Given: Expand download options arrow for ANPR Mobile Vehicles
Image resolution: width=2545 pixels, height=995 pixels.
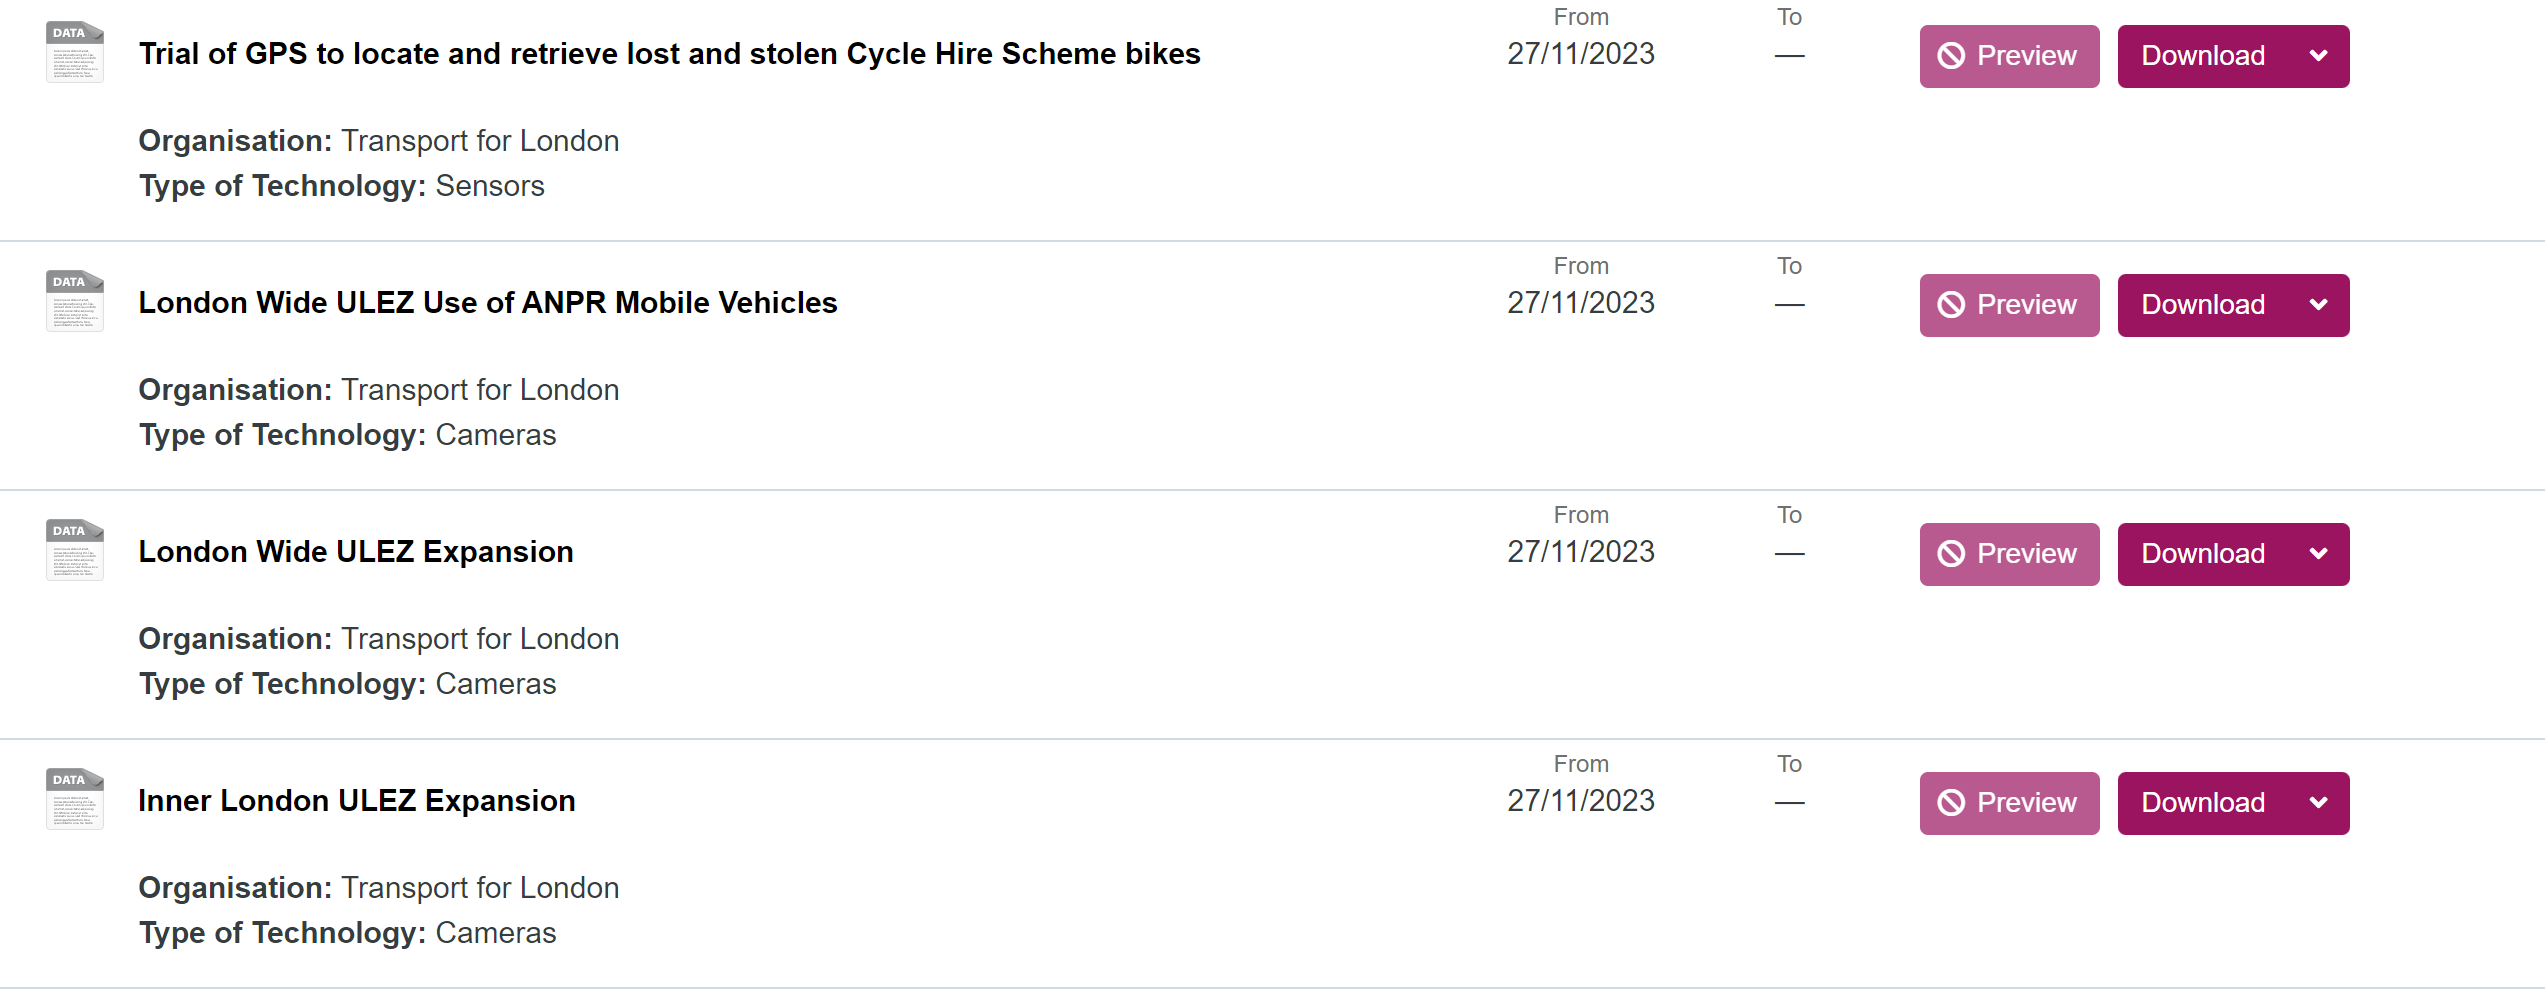Looking at the screenshot, I should pyautogui.click(x=2319, y=305).
